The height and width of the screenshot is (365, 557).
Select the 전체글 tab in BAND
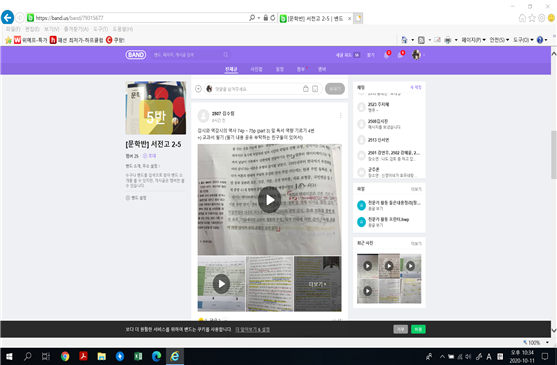click(231, 69)
